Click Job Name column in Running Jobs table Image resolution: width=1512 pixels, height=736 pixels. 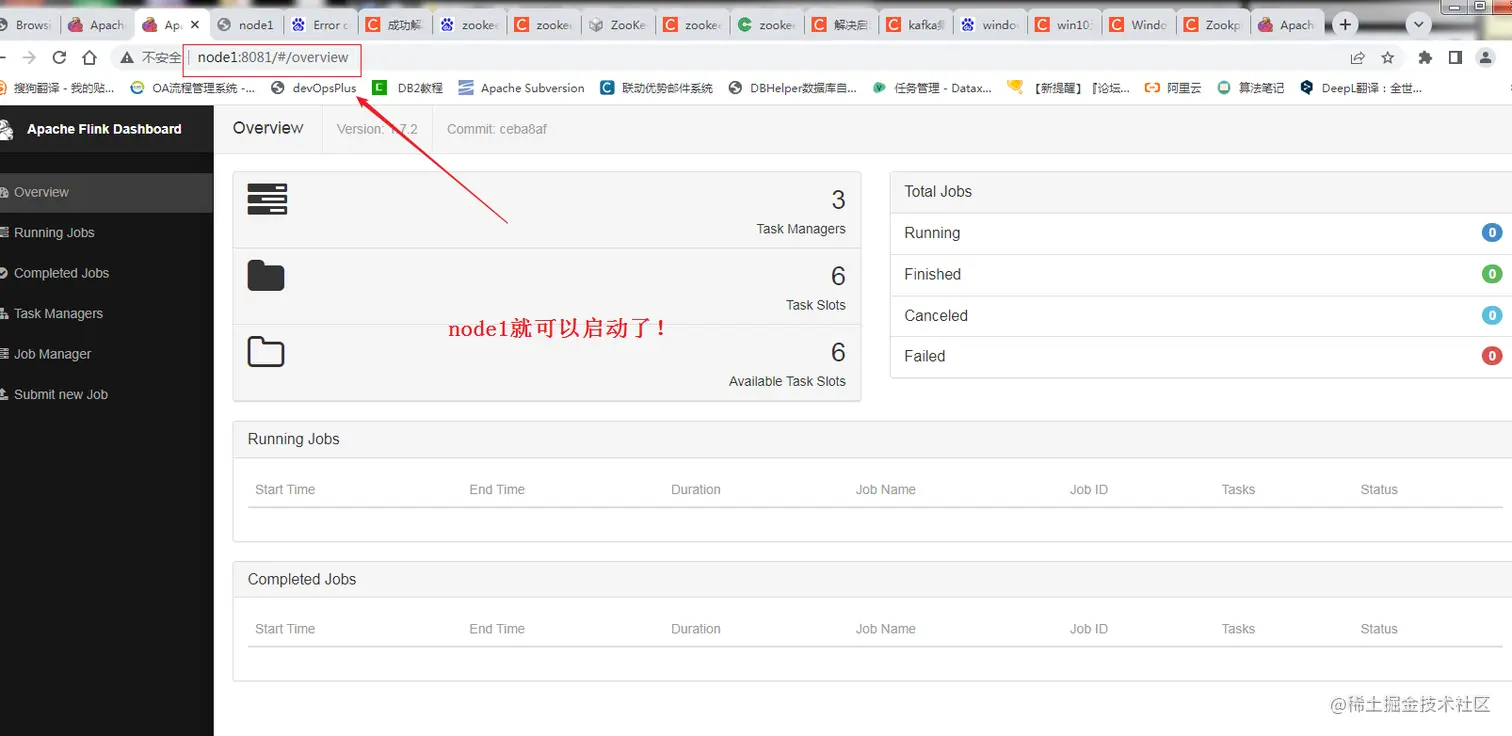point(885,490)
